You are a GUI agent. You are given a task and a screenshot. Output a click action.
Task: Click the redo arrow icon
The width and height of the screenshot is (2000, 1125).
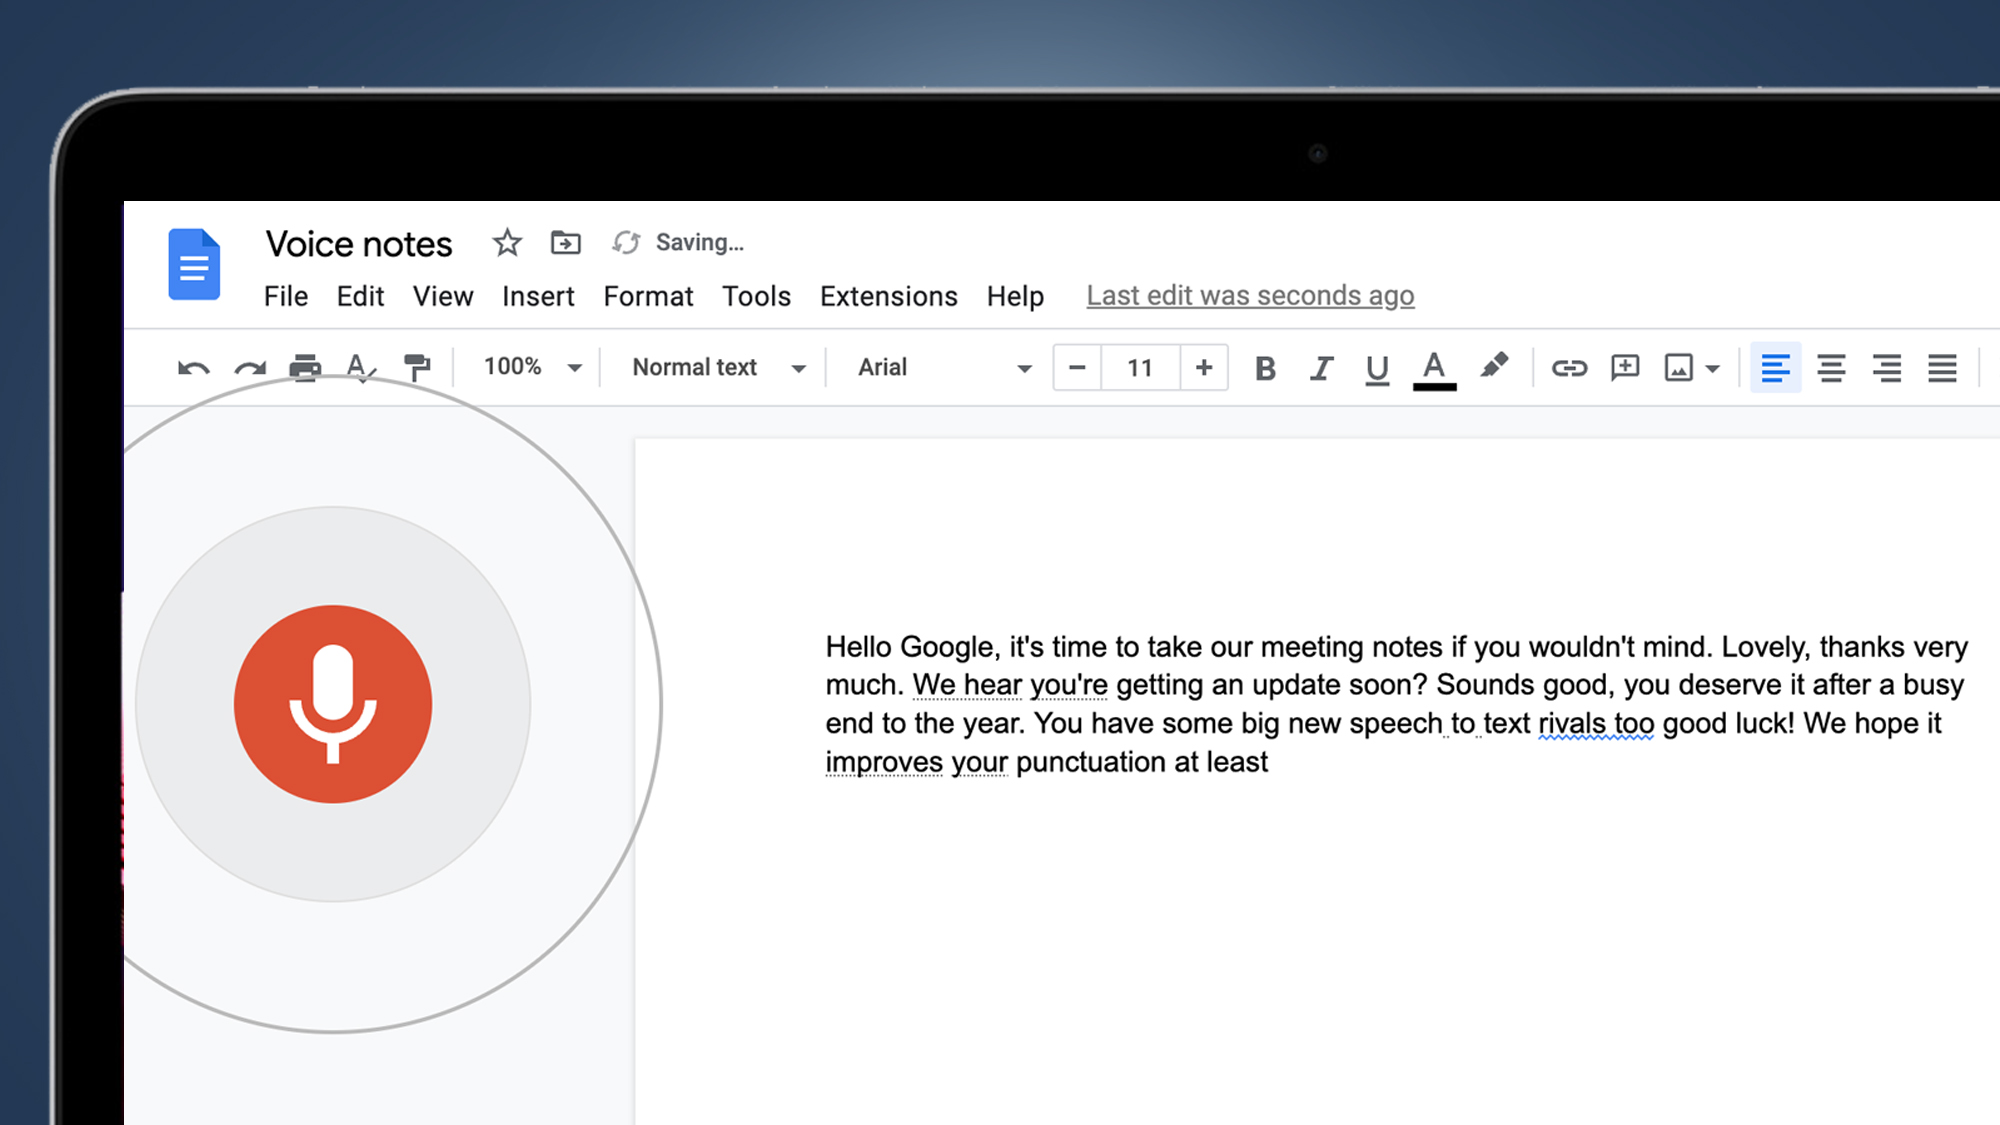[250, 368]
